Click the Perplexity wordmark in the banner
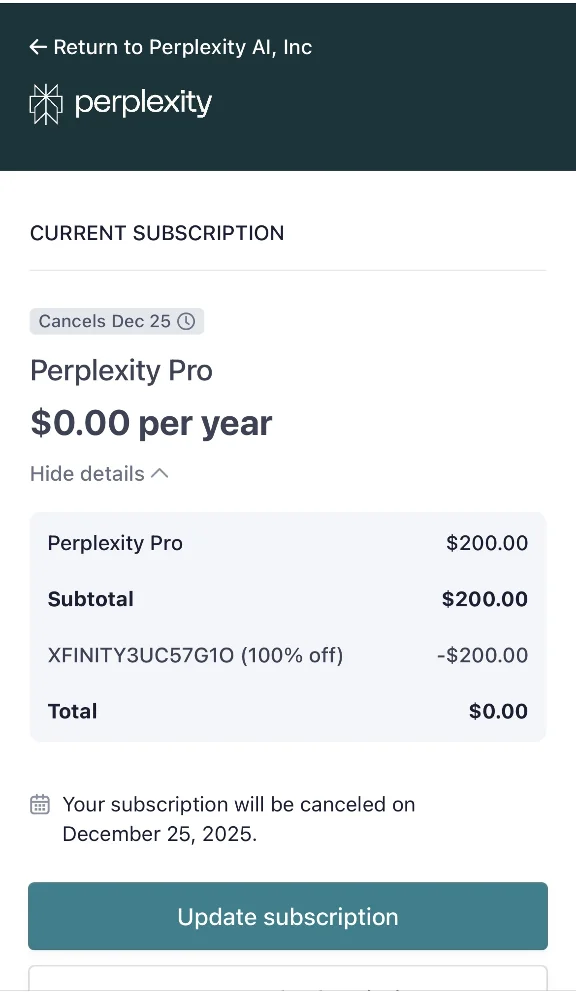This screenshot has width=576, height=994. pos(140,103)
